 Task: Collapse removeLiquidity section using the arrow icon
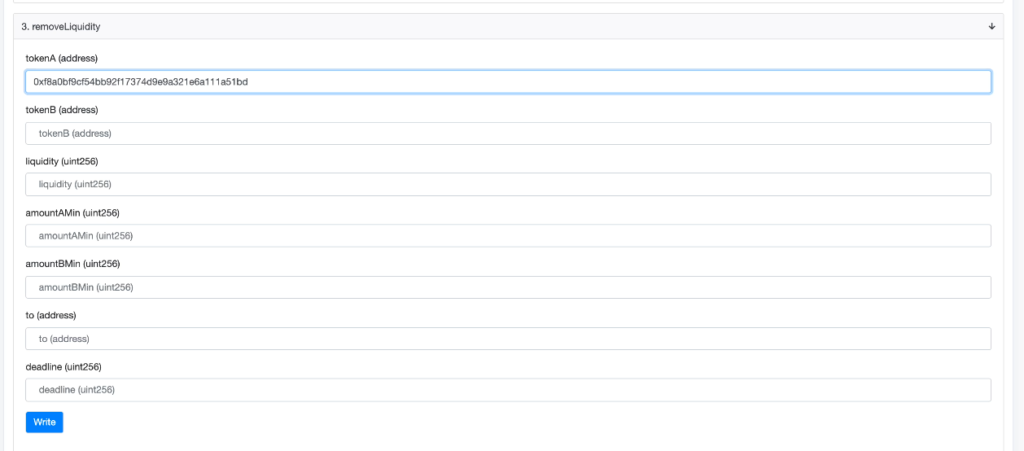[991, 26]
